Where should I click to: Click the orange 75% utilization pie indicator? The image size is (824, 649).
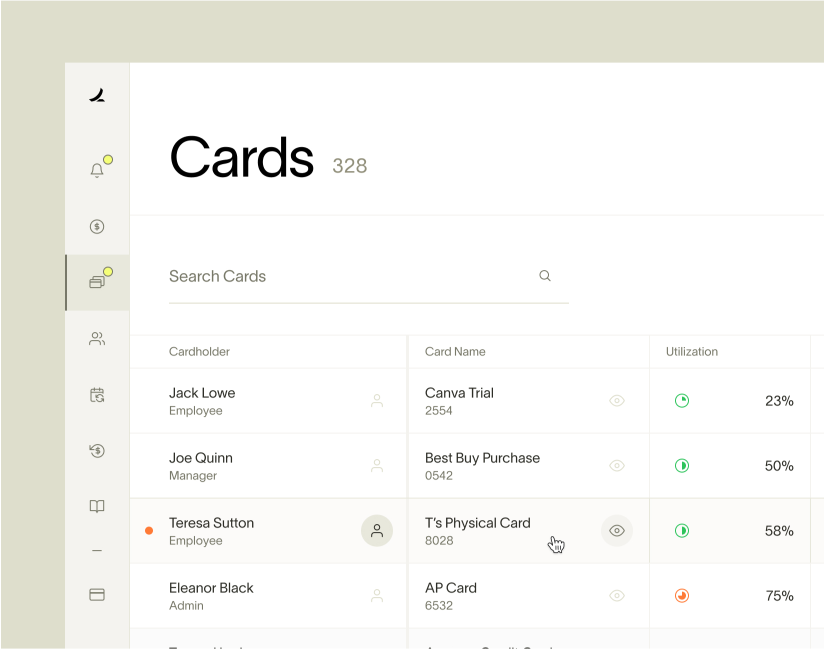[x=682, y=595]
